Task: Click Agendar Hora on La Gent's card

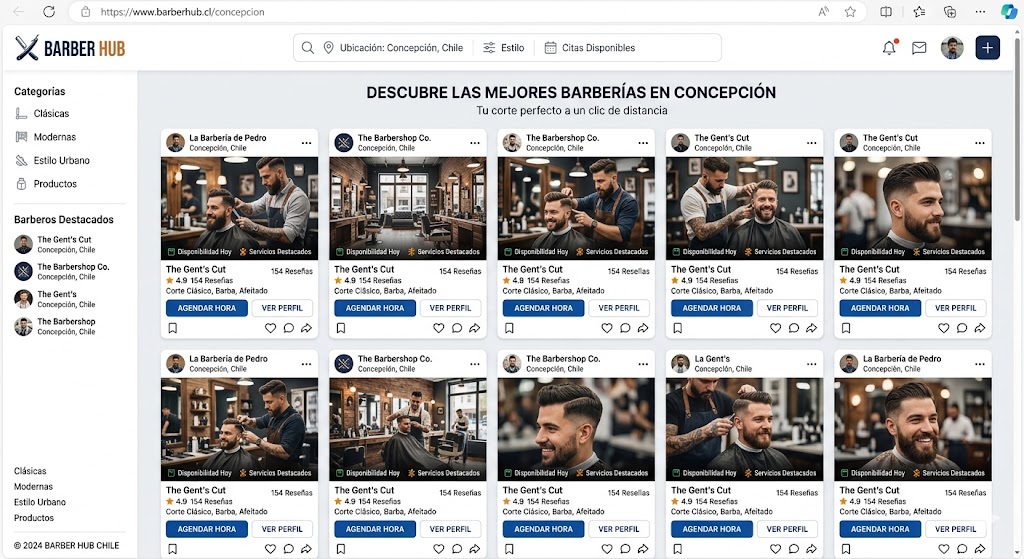Action: click(x=712, y=529)
